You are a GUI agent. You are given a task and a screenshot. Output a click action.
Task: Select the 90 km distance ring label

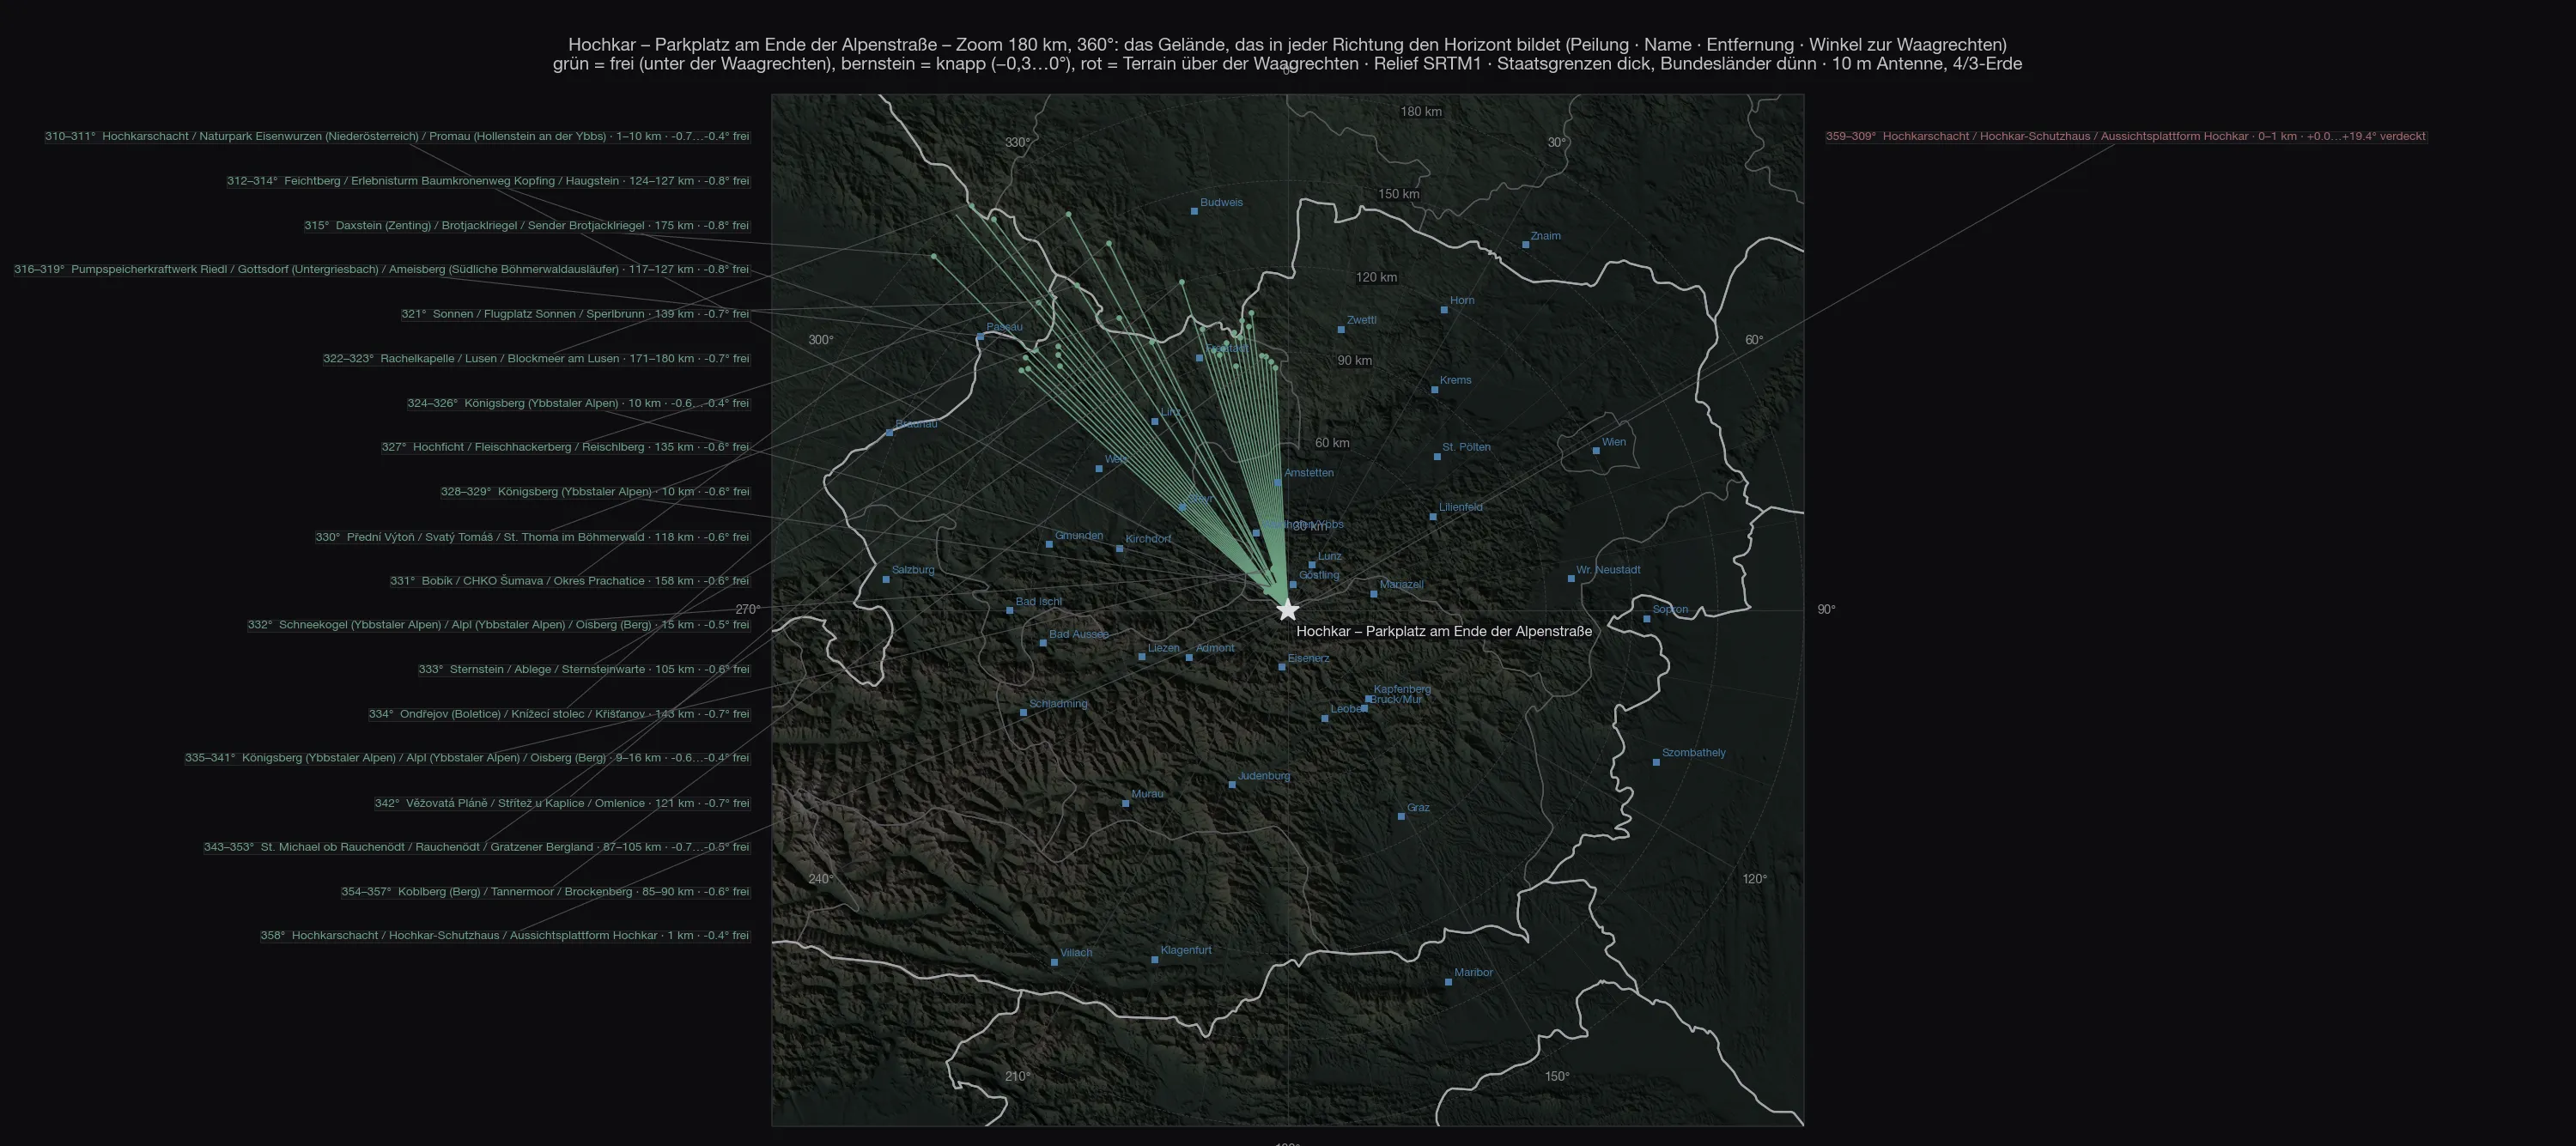pyautogui.click(x=1355, y=360)
